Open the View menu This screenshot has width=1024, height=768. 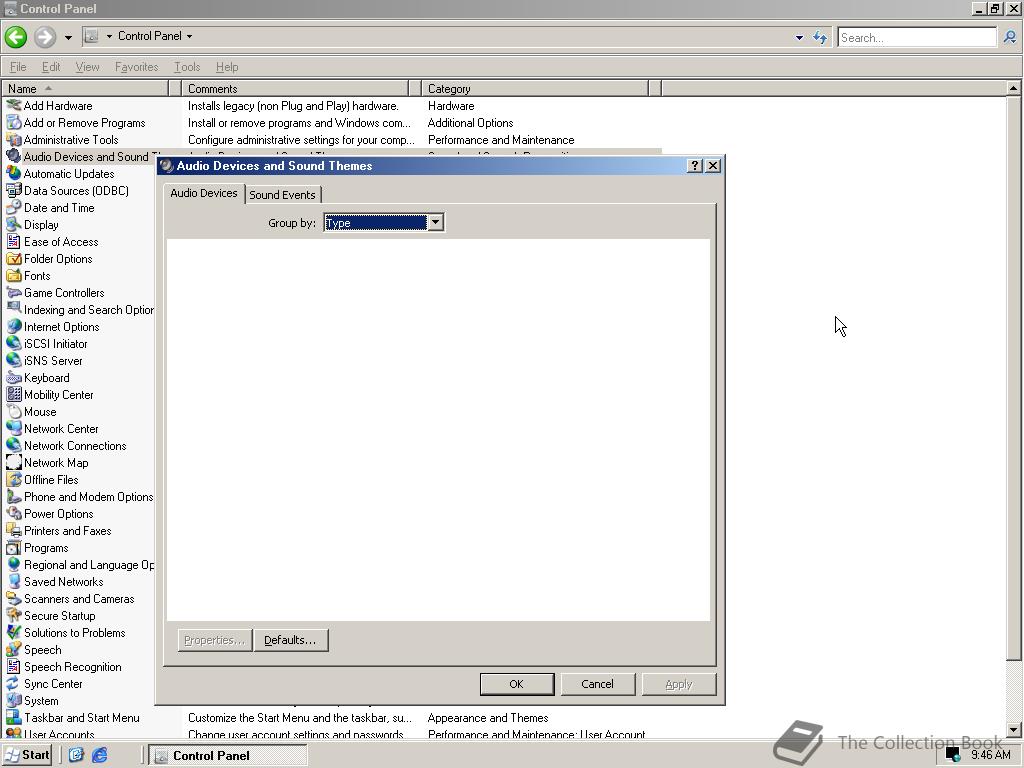tap(88, 67)
